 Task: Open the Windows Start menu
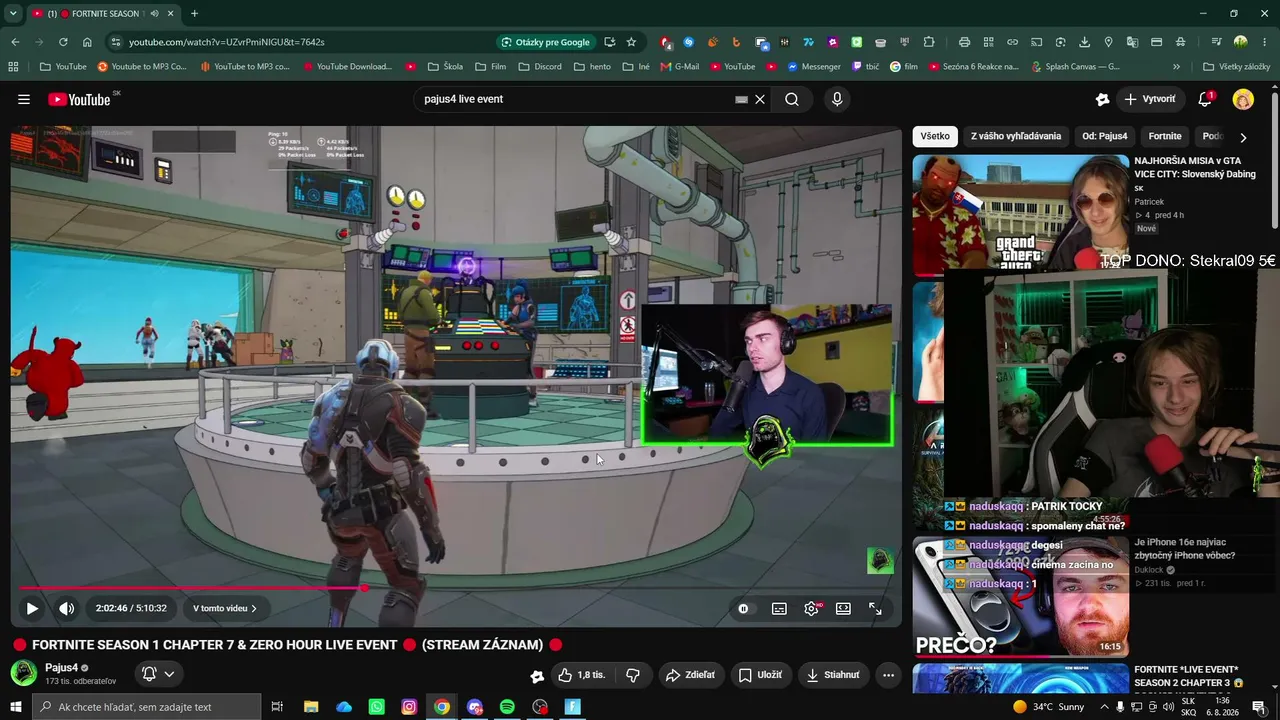point(15,707)
